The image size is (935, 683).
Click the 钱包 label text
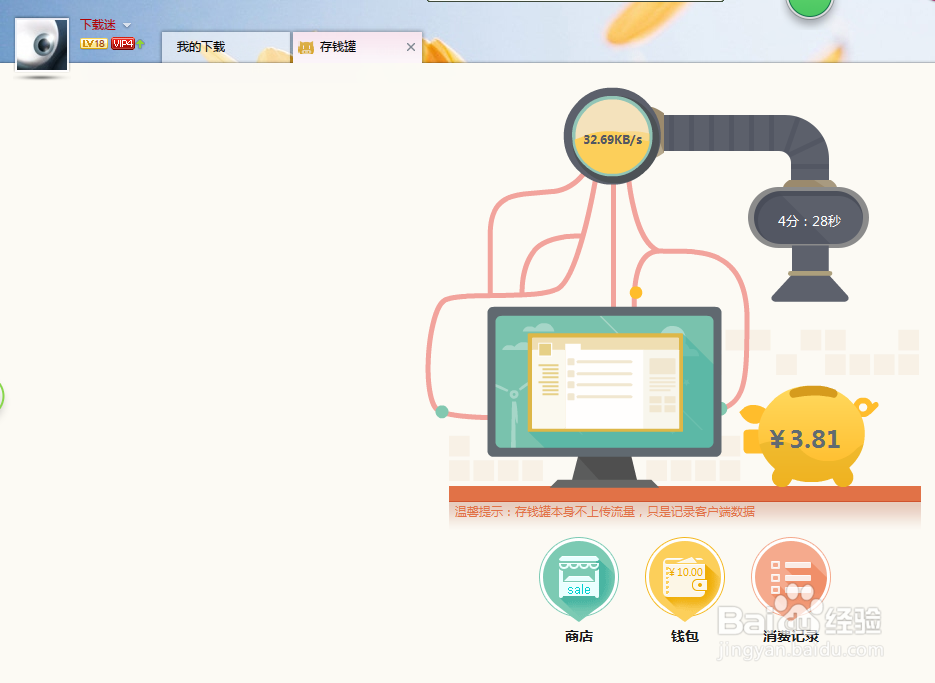point(685,636)
